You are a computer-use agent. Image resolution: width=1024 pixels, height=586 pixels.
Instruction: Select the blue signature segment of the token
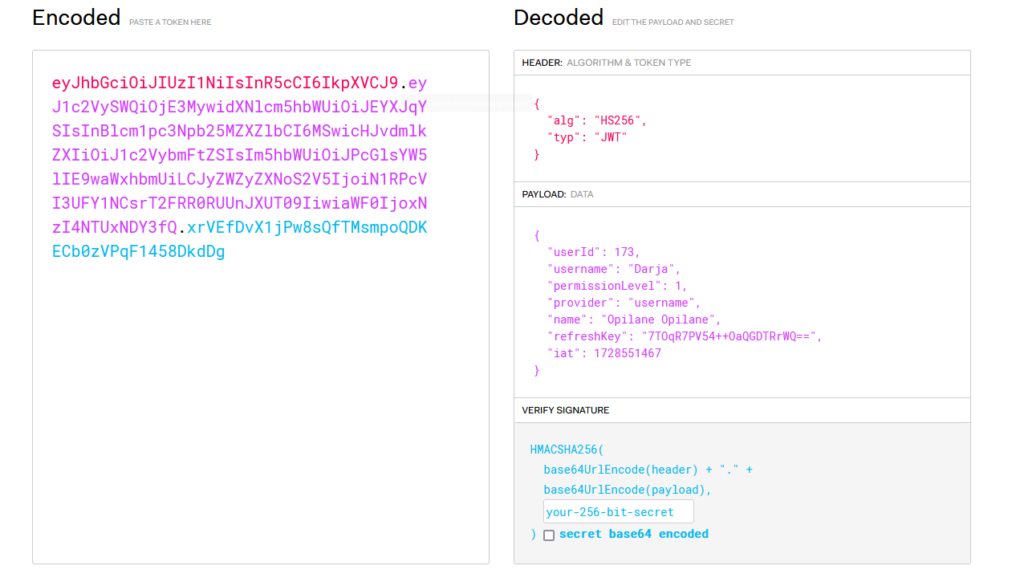239,239
